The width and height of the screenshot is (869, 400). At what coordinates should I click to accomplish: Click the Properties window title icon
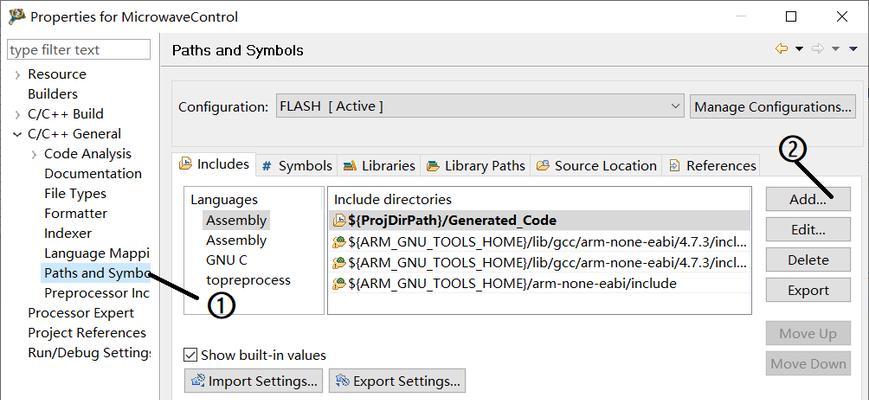(17, 17)
